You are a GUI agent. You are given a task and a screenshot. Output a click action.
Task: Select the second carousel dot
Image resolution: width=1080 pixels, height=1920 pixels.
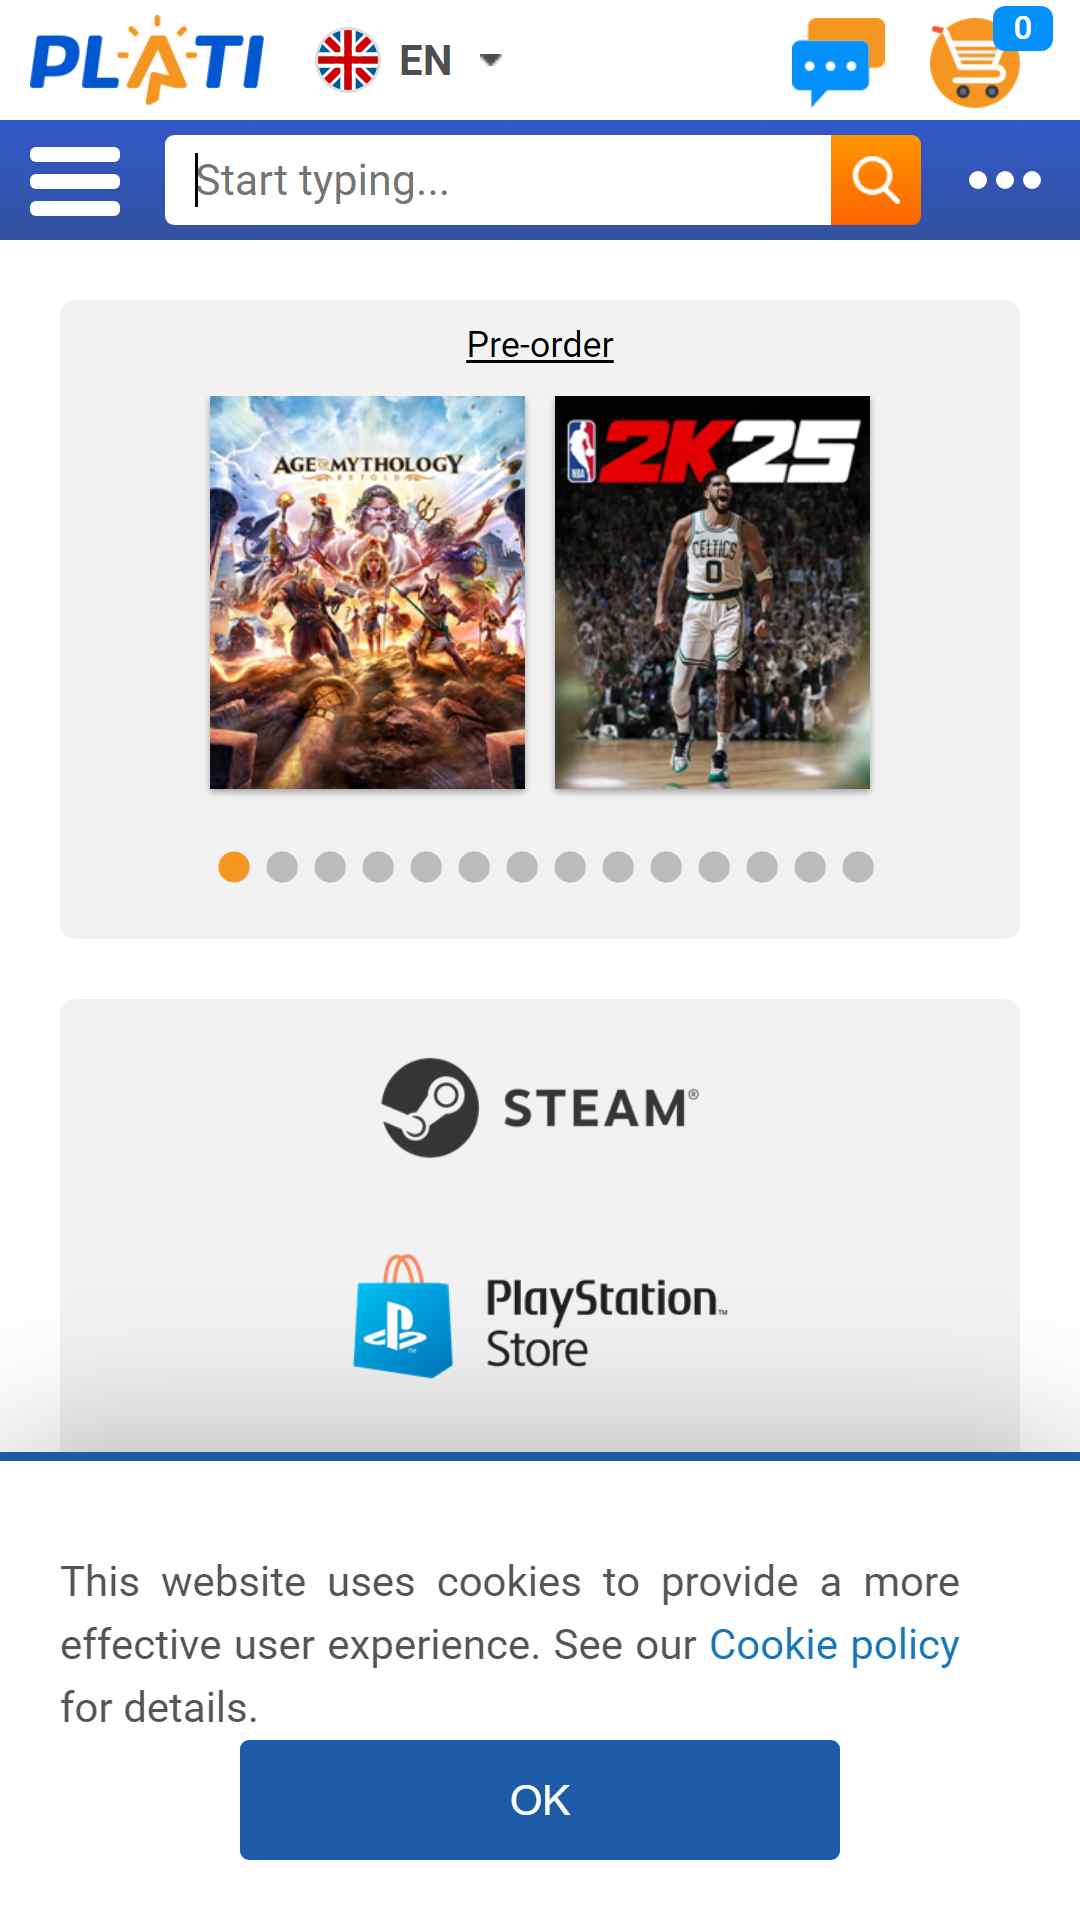click(282, 867)
